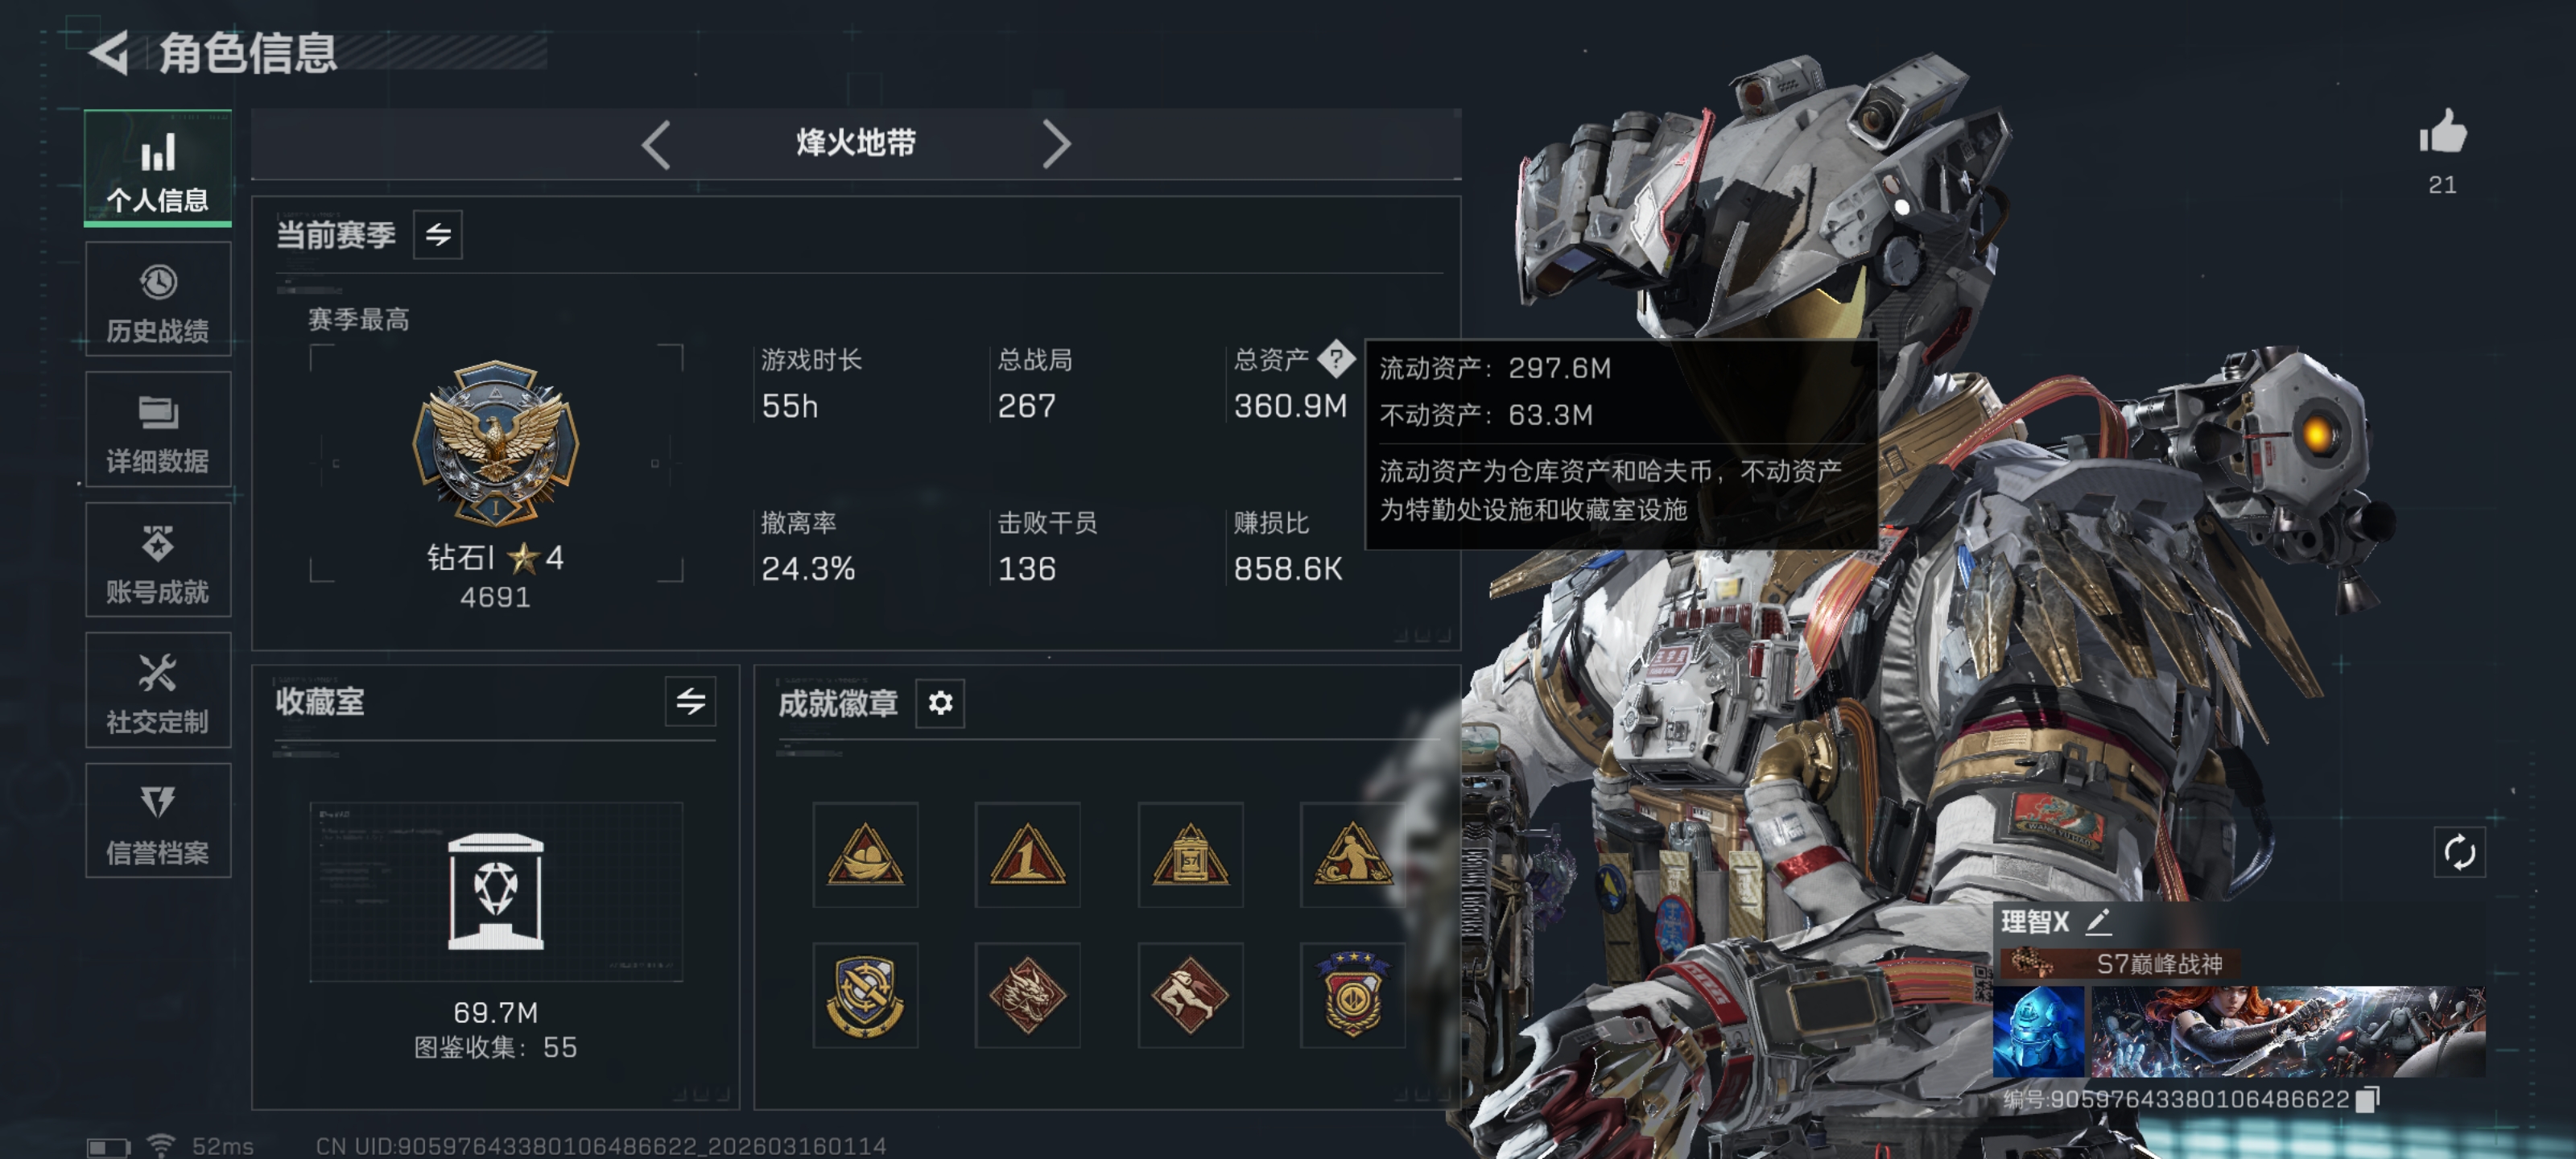Switch to the previous game mode with the left chevron
The height and width of the screenshot is (1159, 2576).
pos(655,145)
